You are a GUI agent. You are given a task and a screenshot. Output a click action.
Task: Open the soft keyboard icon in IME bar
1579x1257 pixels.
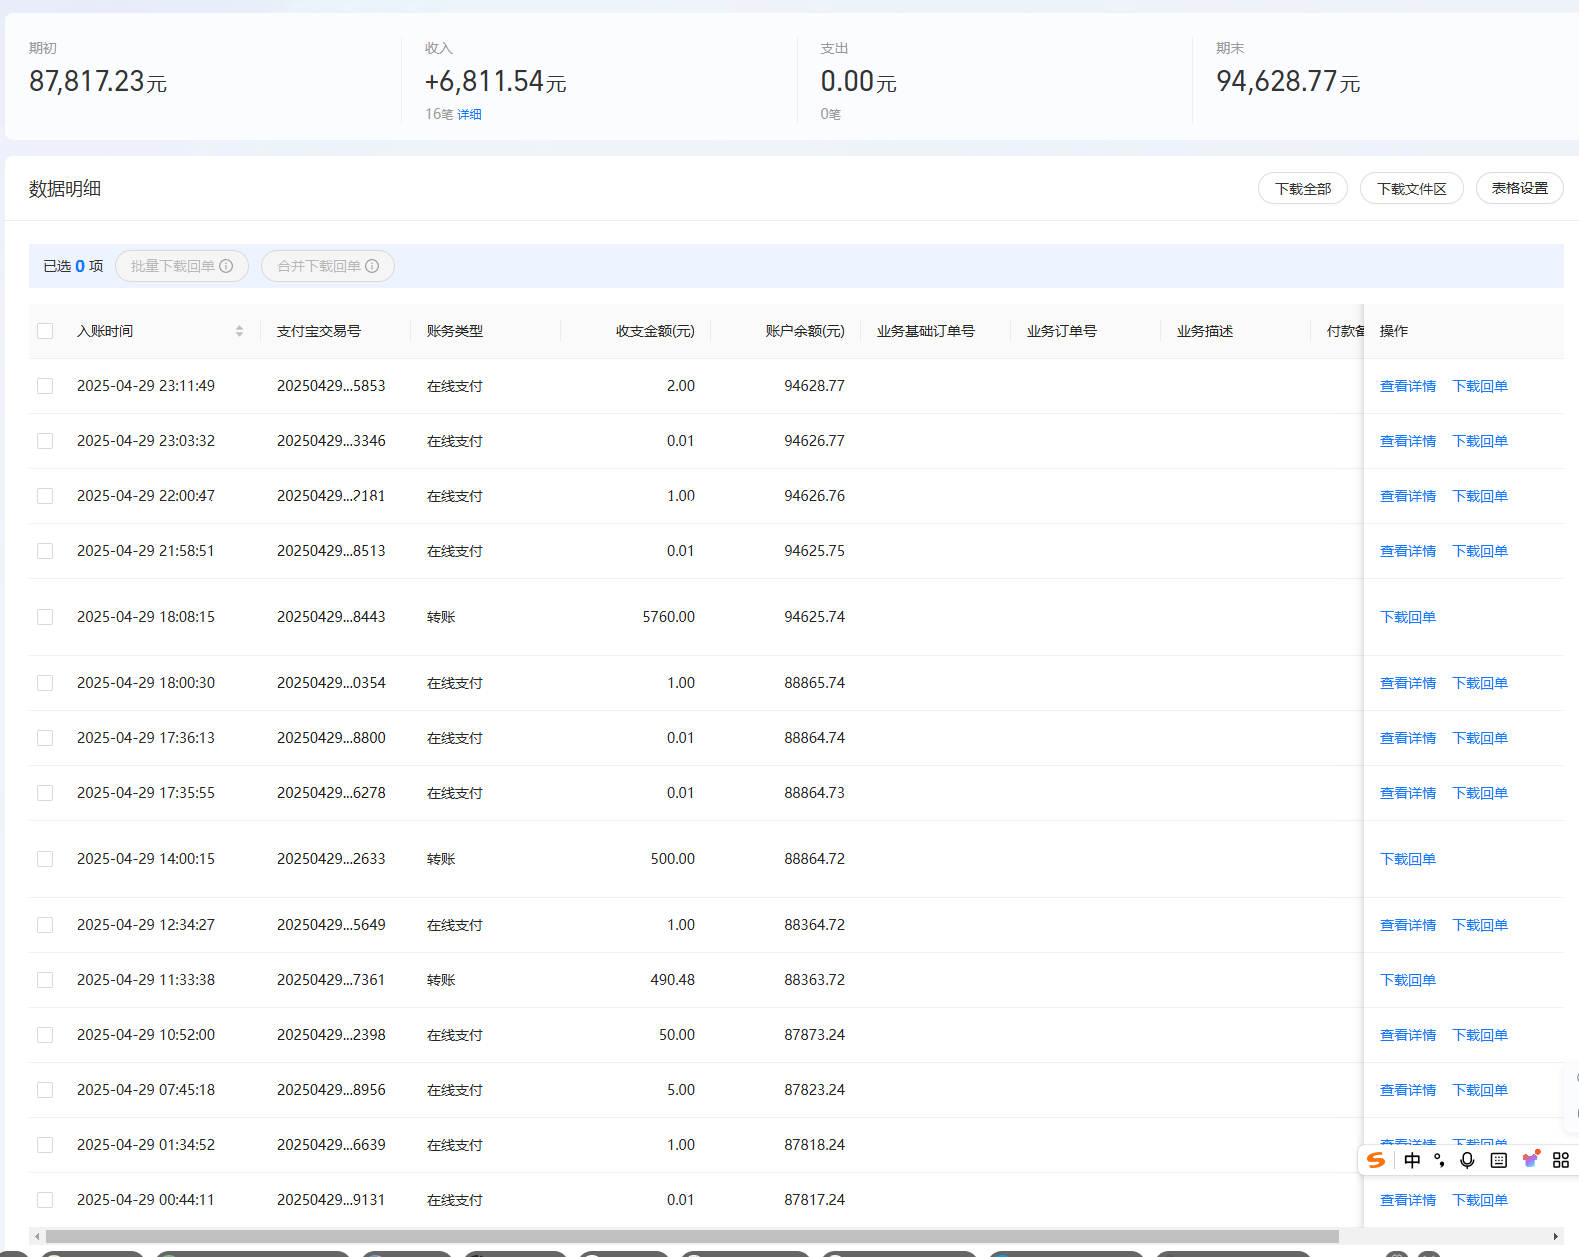[x=1498, y=1160]
